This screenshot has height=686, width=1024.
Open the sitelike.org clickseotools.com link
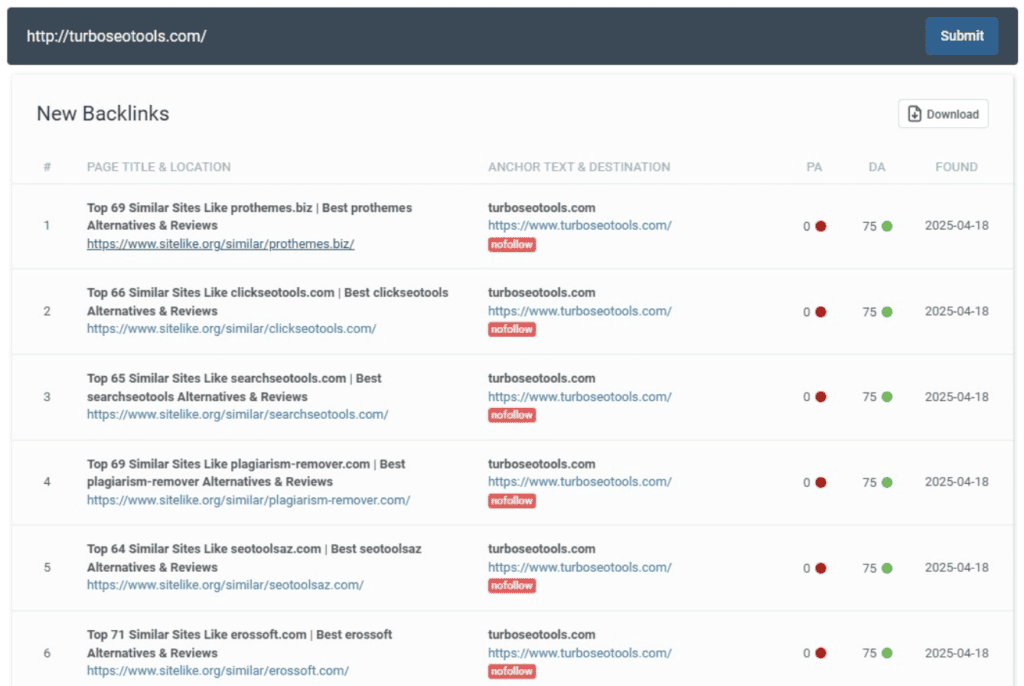coord(231,329)
